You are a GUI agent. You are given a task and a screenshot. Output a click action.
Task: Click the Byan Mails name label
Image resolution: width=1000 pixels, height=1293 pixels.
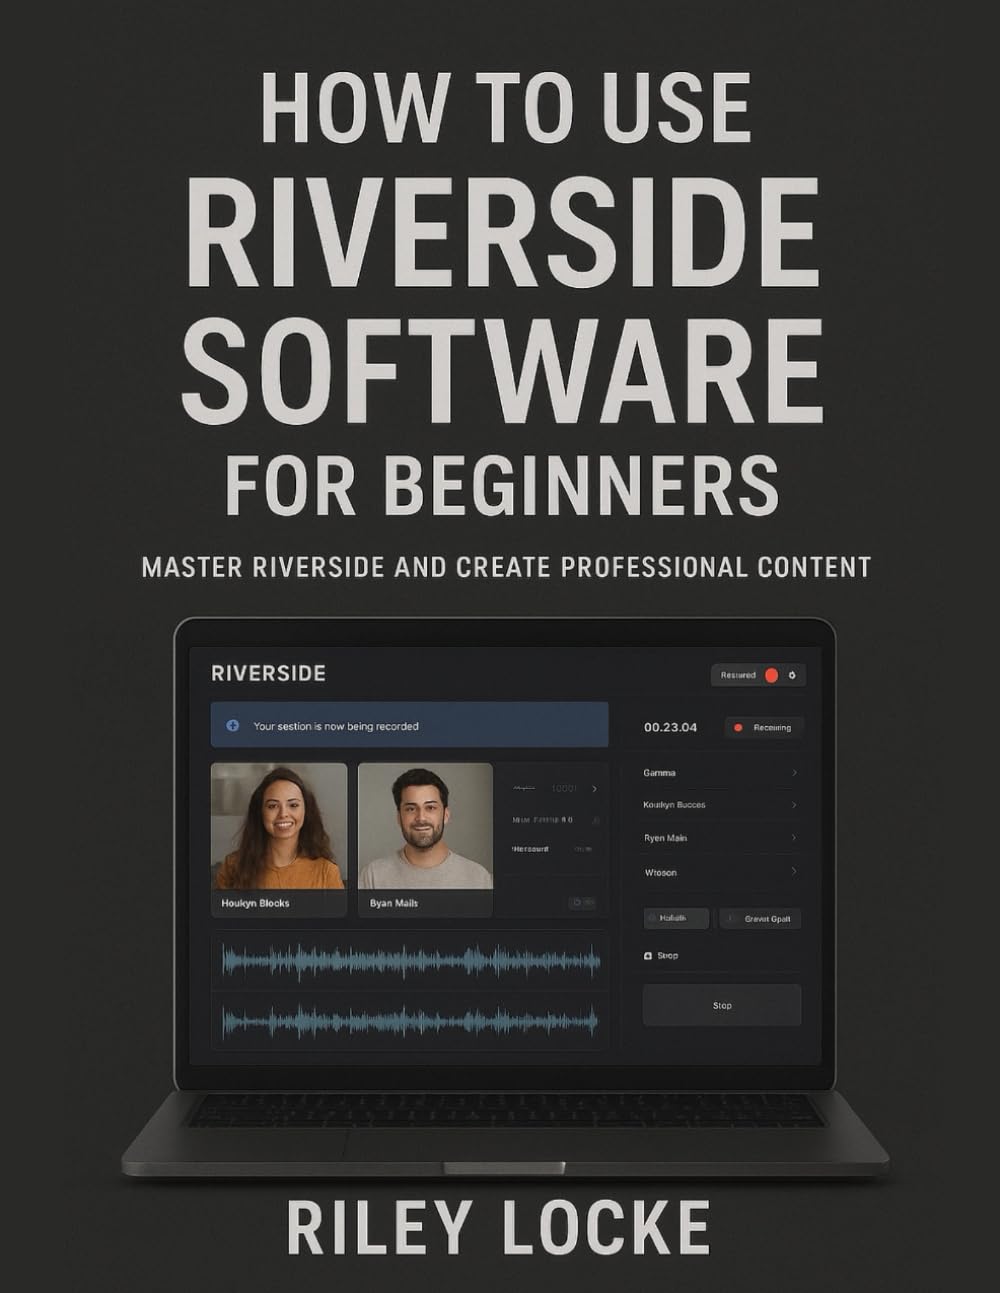[394, 903]
